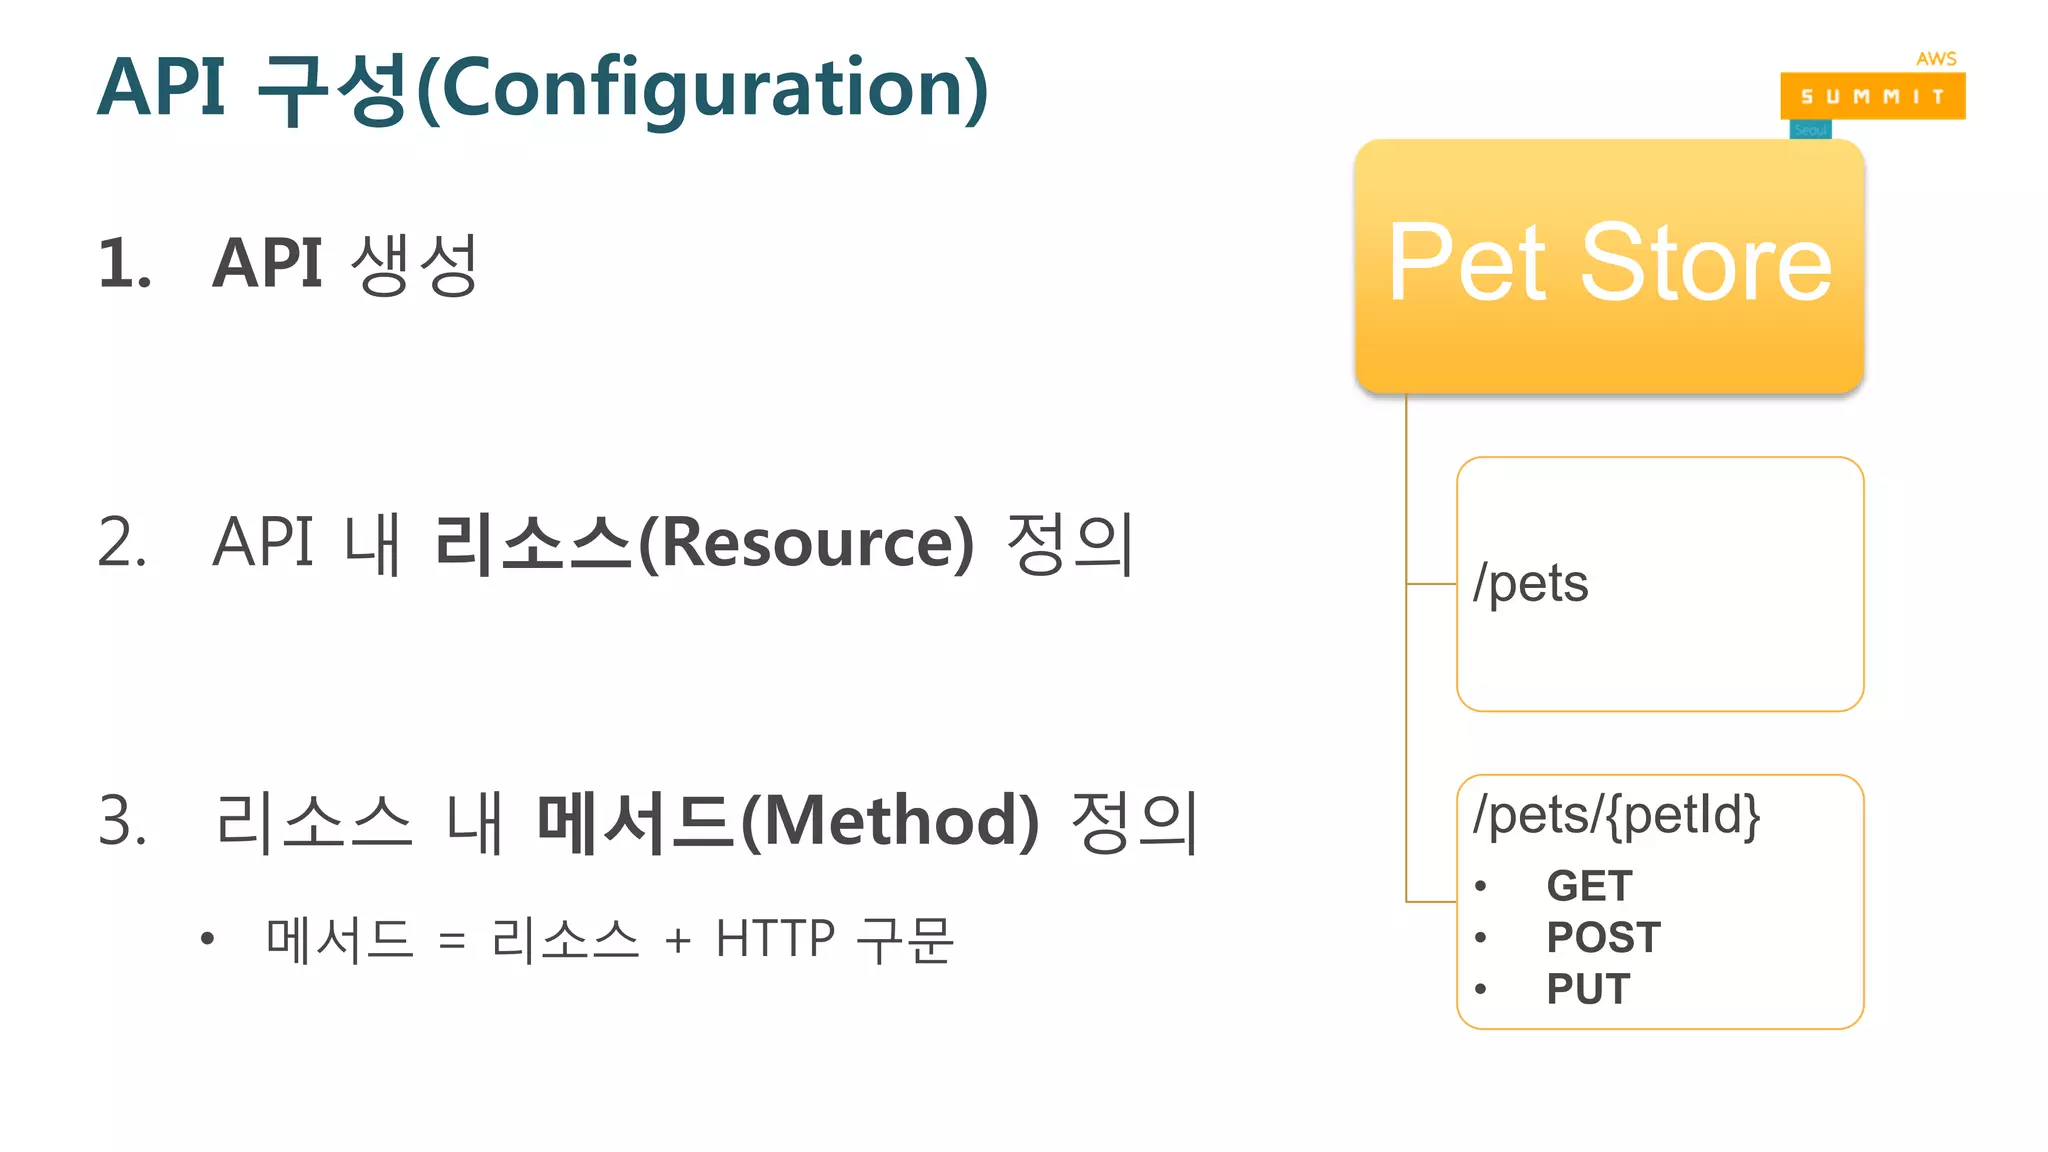This screenshot has height=1152, width=2048.
Task: Click the AWS text above the Summit banner
Action: pyautogui.click(x=1936, y=59)
